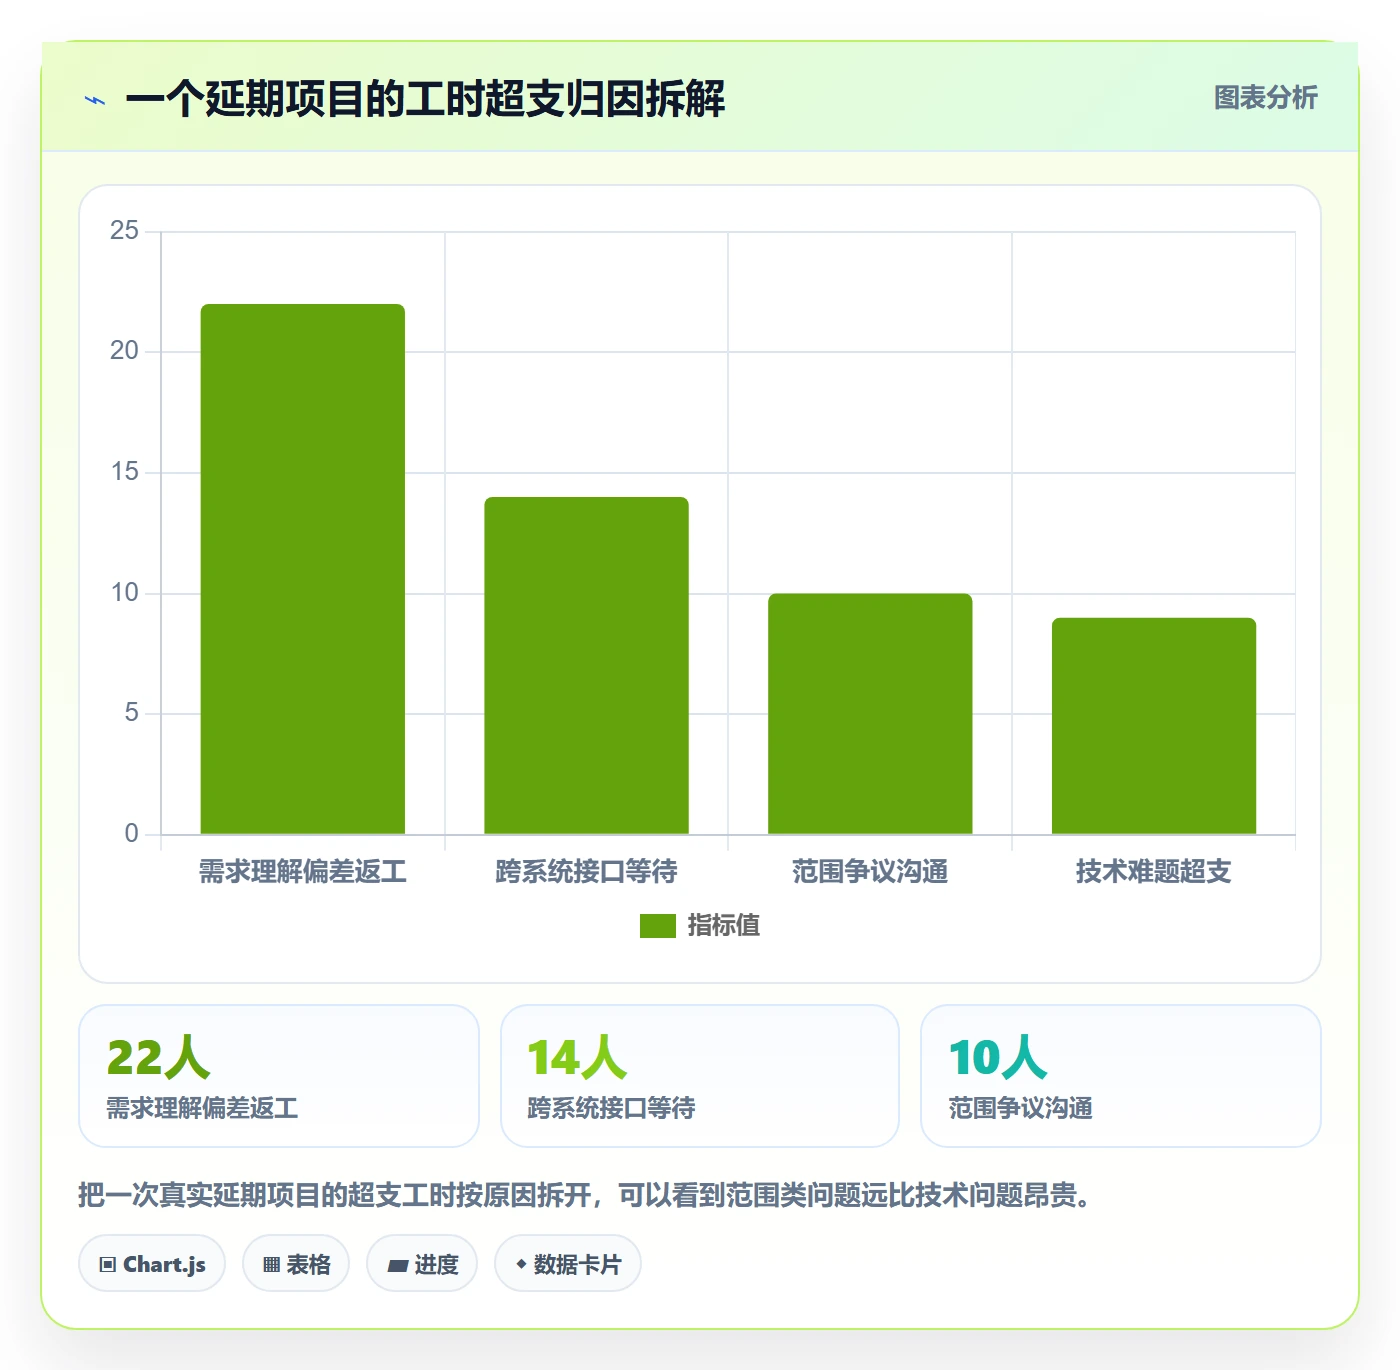The width and height of the screenshot is (1400, 1370).
Task: Click the bar icon in 进度 chip
Action: tap(397, 1266)
